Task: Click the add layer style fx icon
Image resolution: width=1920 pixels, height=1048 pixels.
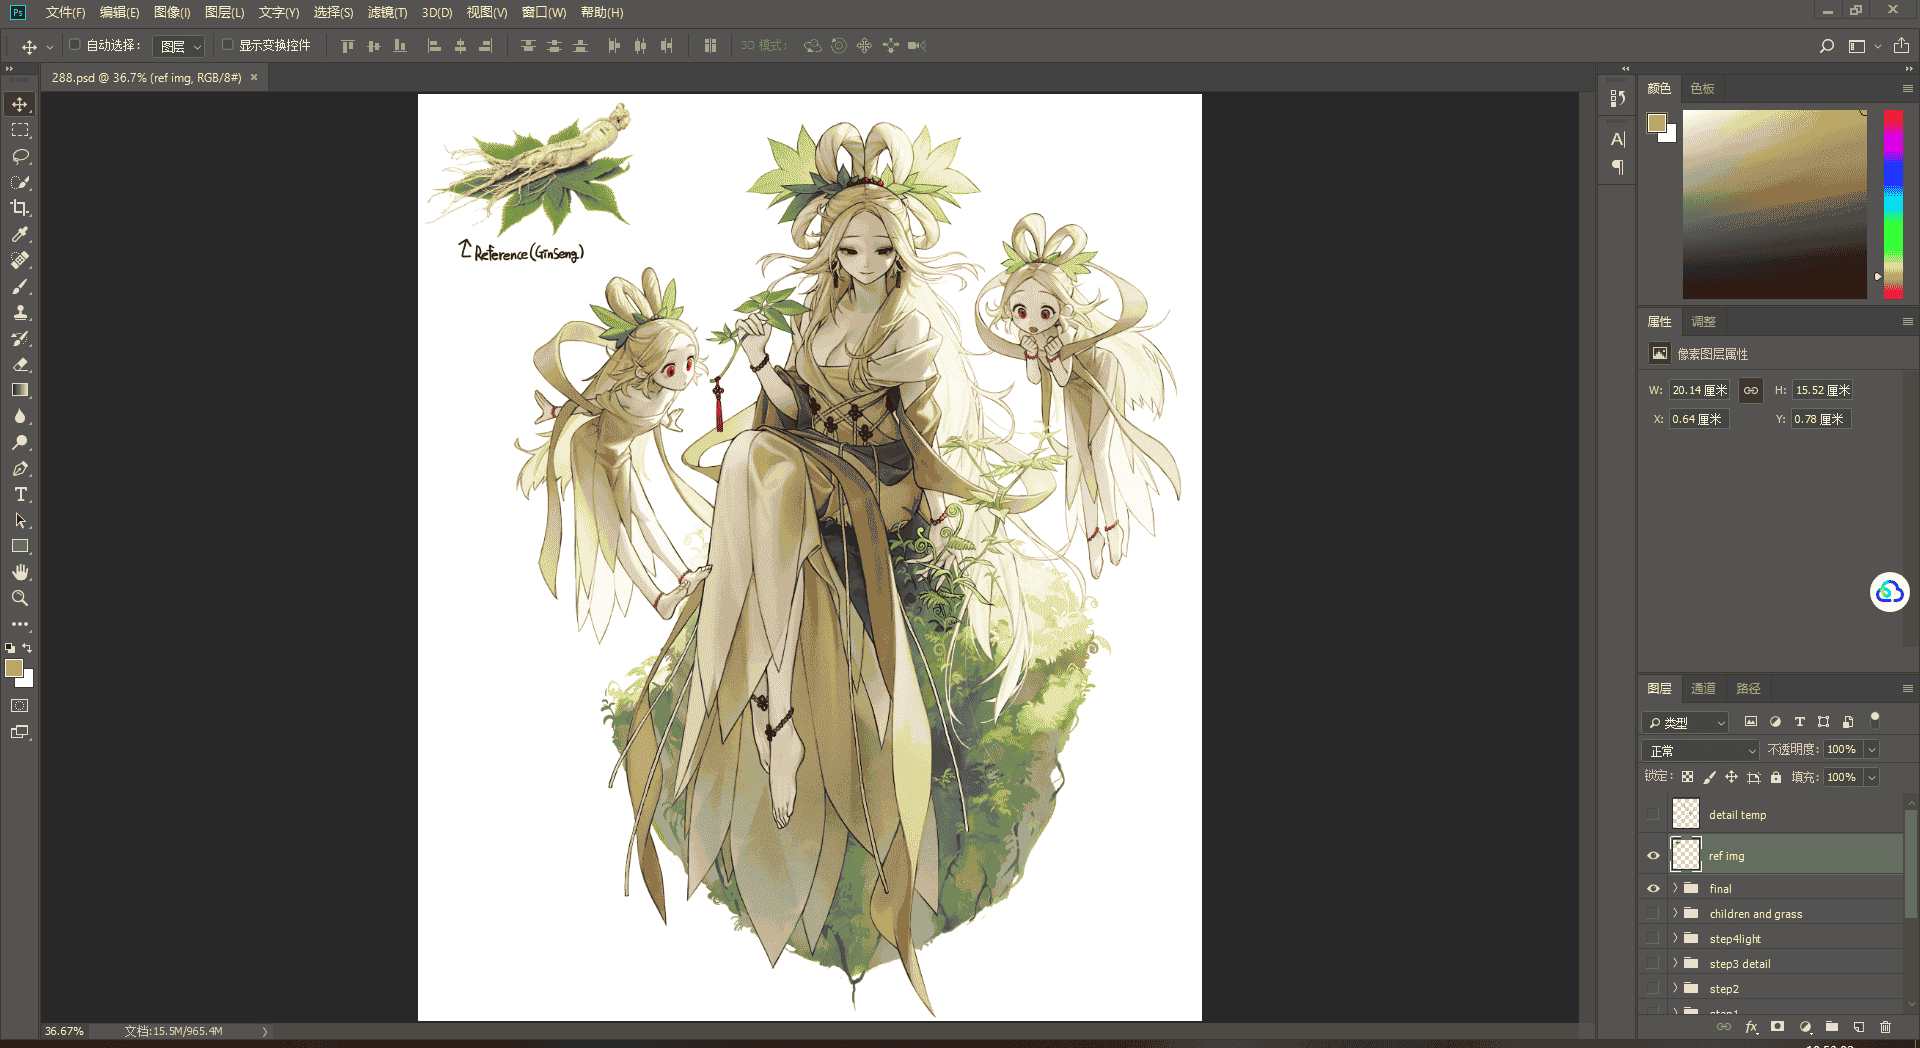Action: click(1751, 1027)
